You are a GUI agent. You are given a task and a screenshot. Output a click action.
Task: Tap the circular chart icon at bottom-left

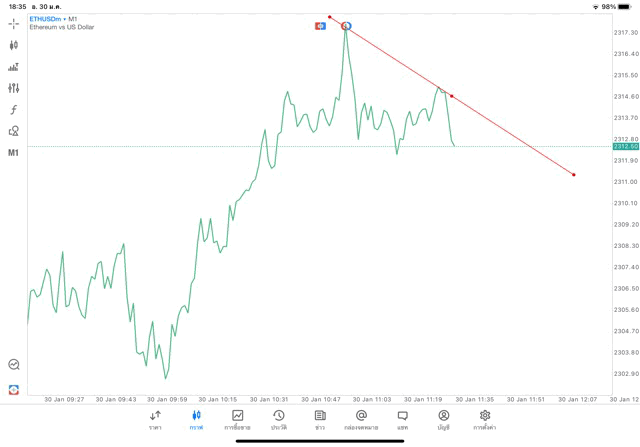click(14, 365)
